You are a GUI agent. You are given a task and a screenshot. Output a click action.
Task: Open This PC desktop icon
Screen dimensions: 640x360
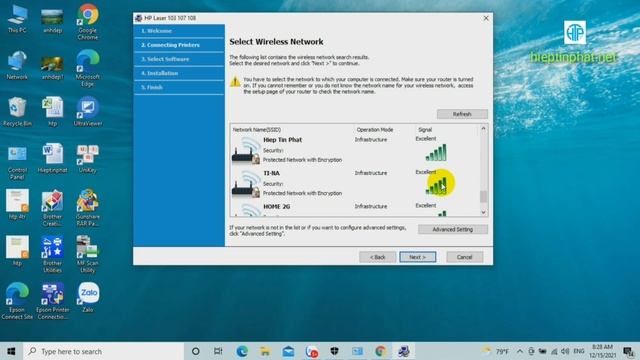pos(17,19)
